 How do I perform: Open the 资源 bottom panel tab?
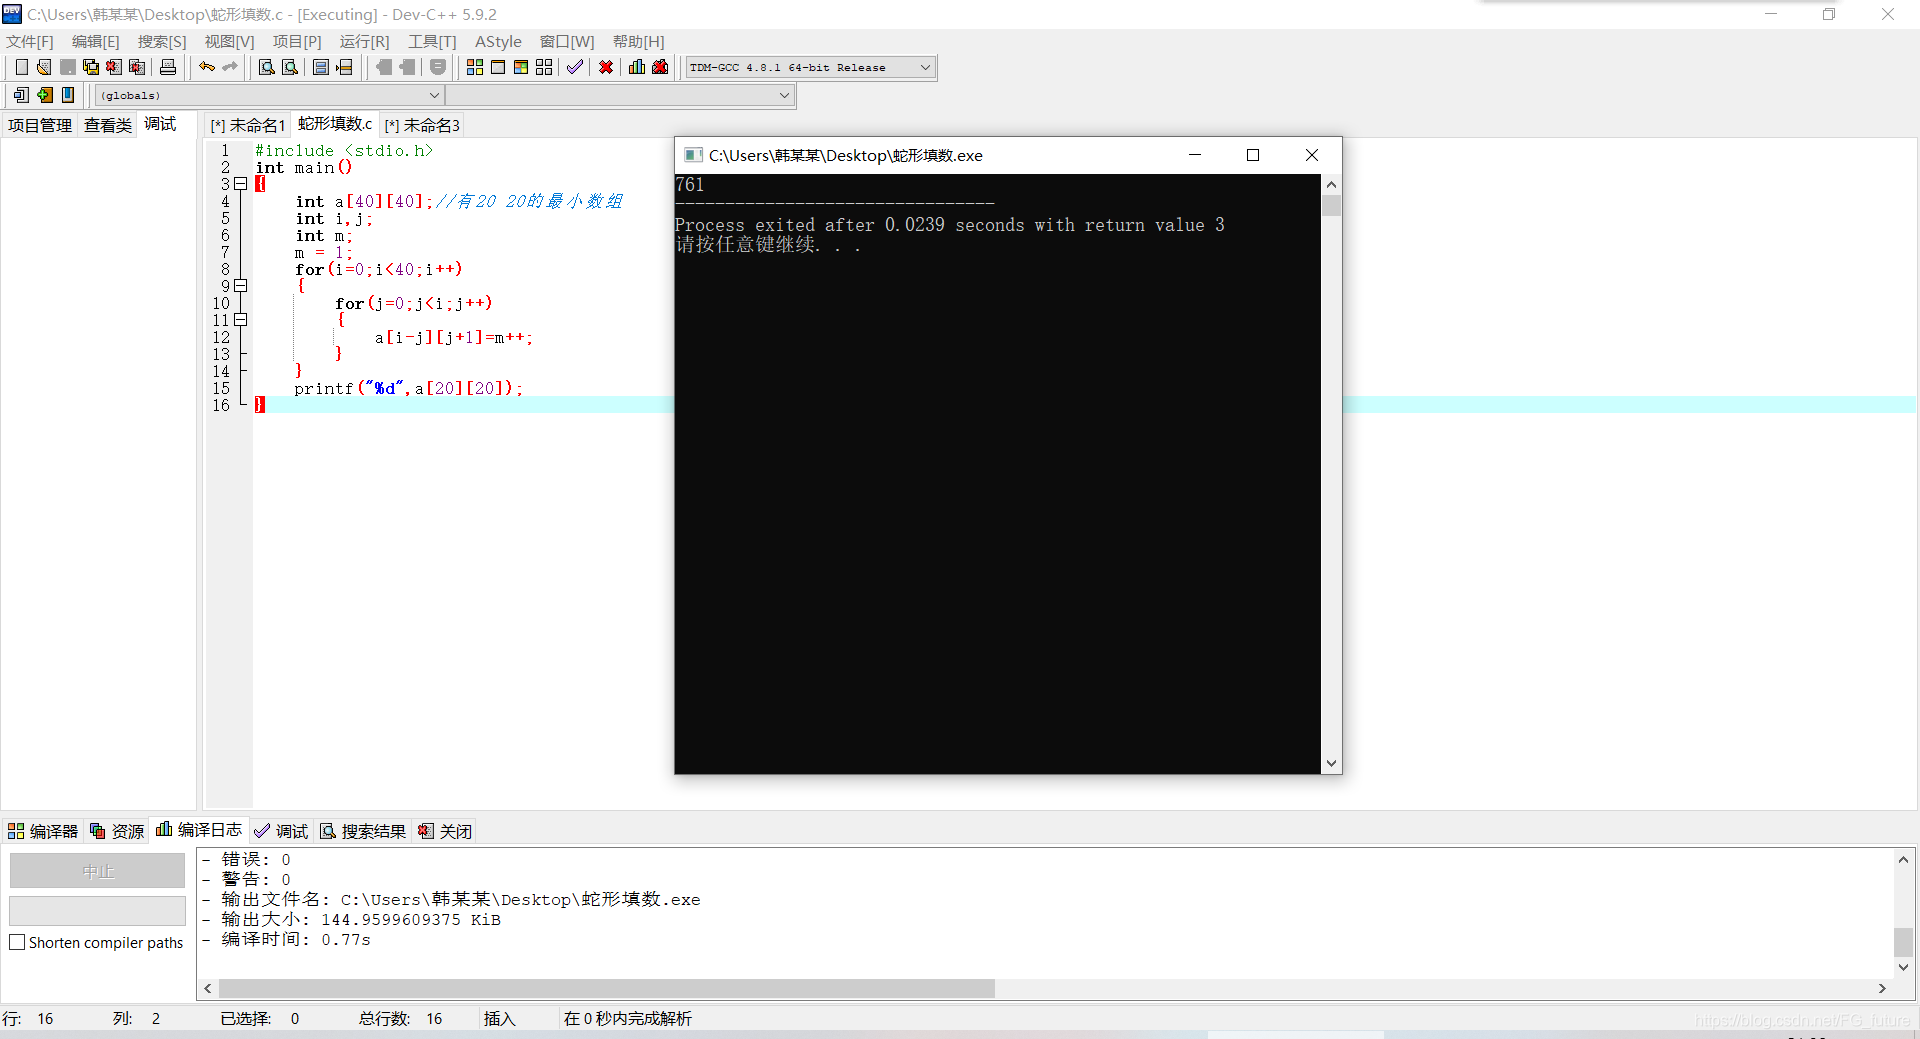tap(117, 831)
